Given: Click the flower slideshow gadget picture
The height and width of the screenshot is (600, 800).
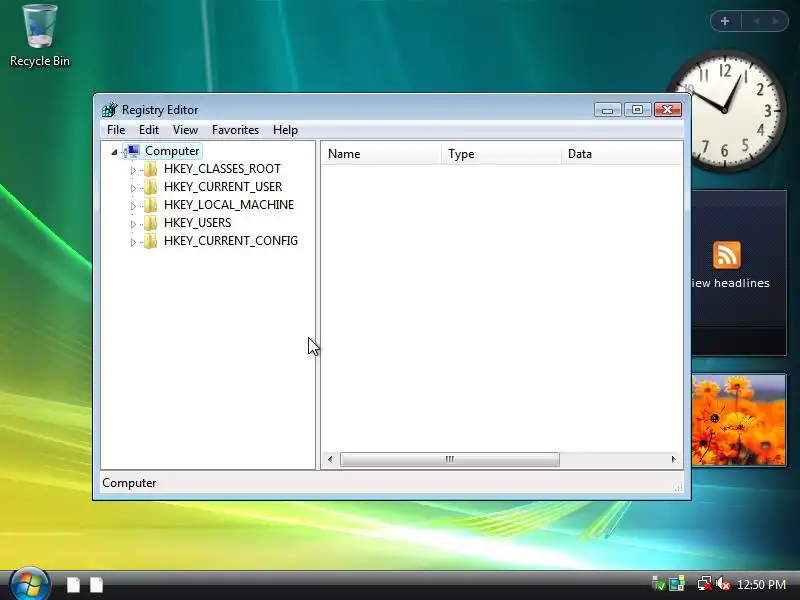Looking at the screenshot, I should [x=739, y=420].
